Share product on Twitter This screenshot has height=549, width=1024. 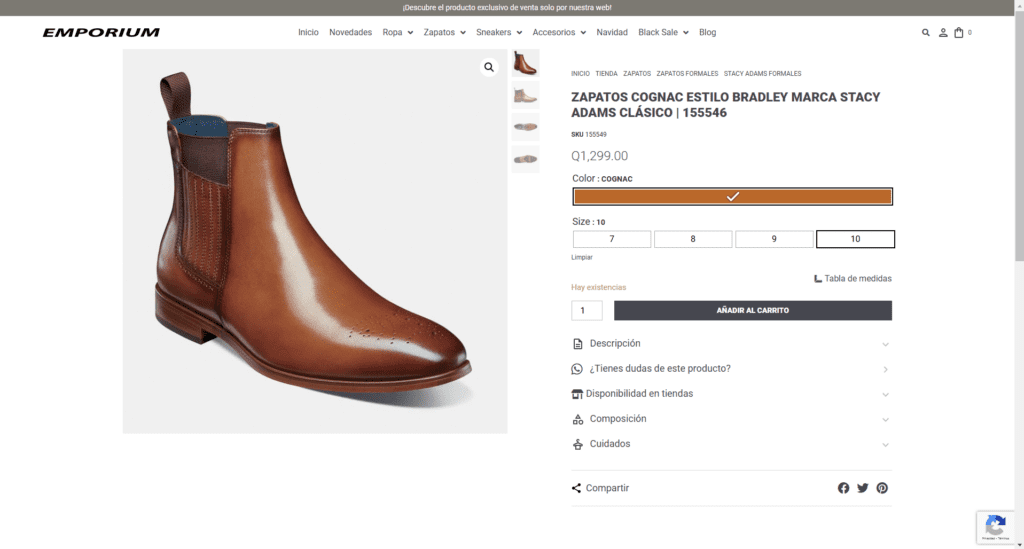click(863, 488)
